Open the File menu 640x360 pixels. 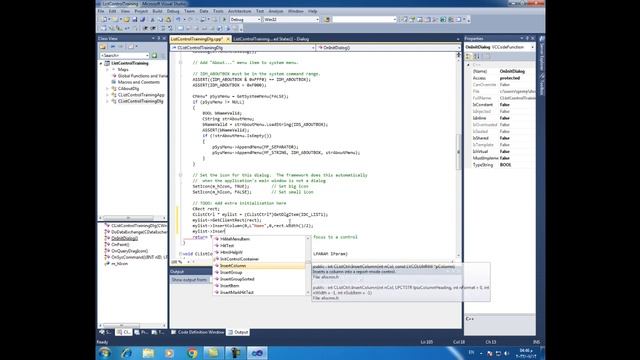[x=101, y=11]
